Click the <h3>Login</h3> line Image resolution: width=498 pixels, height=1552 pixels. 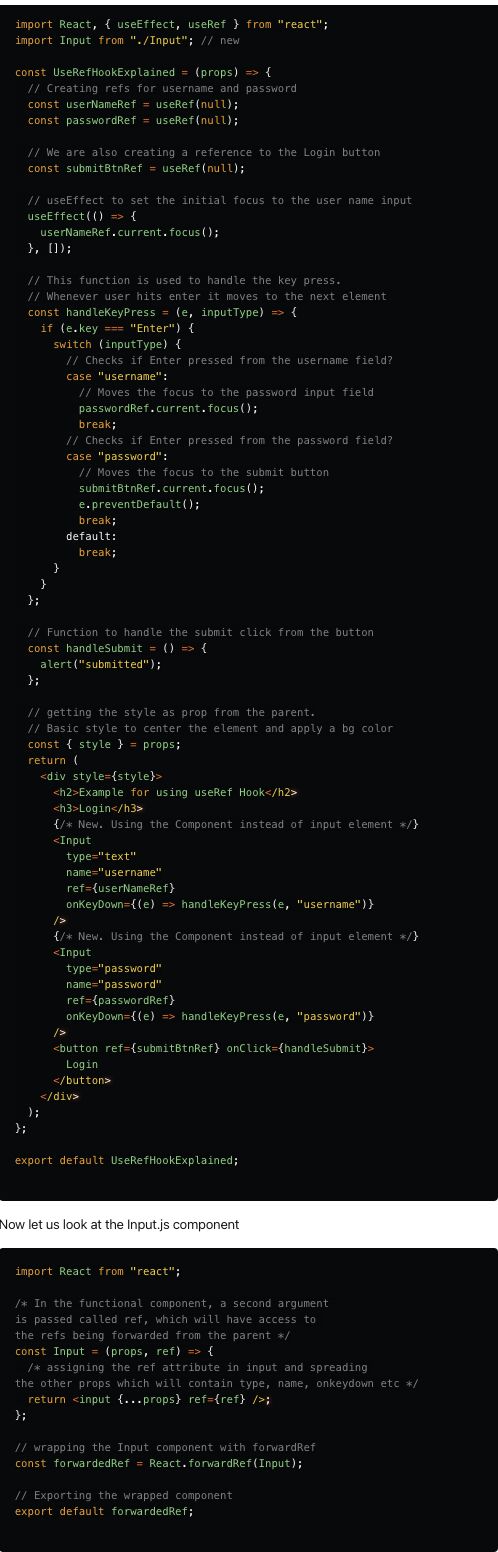click(x=98, y=808)
